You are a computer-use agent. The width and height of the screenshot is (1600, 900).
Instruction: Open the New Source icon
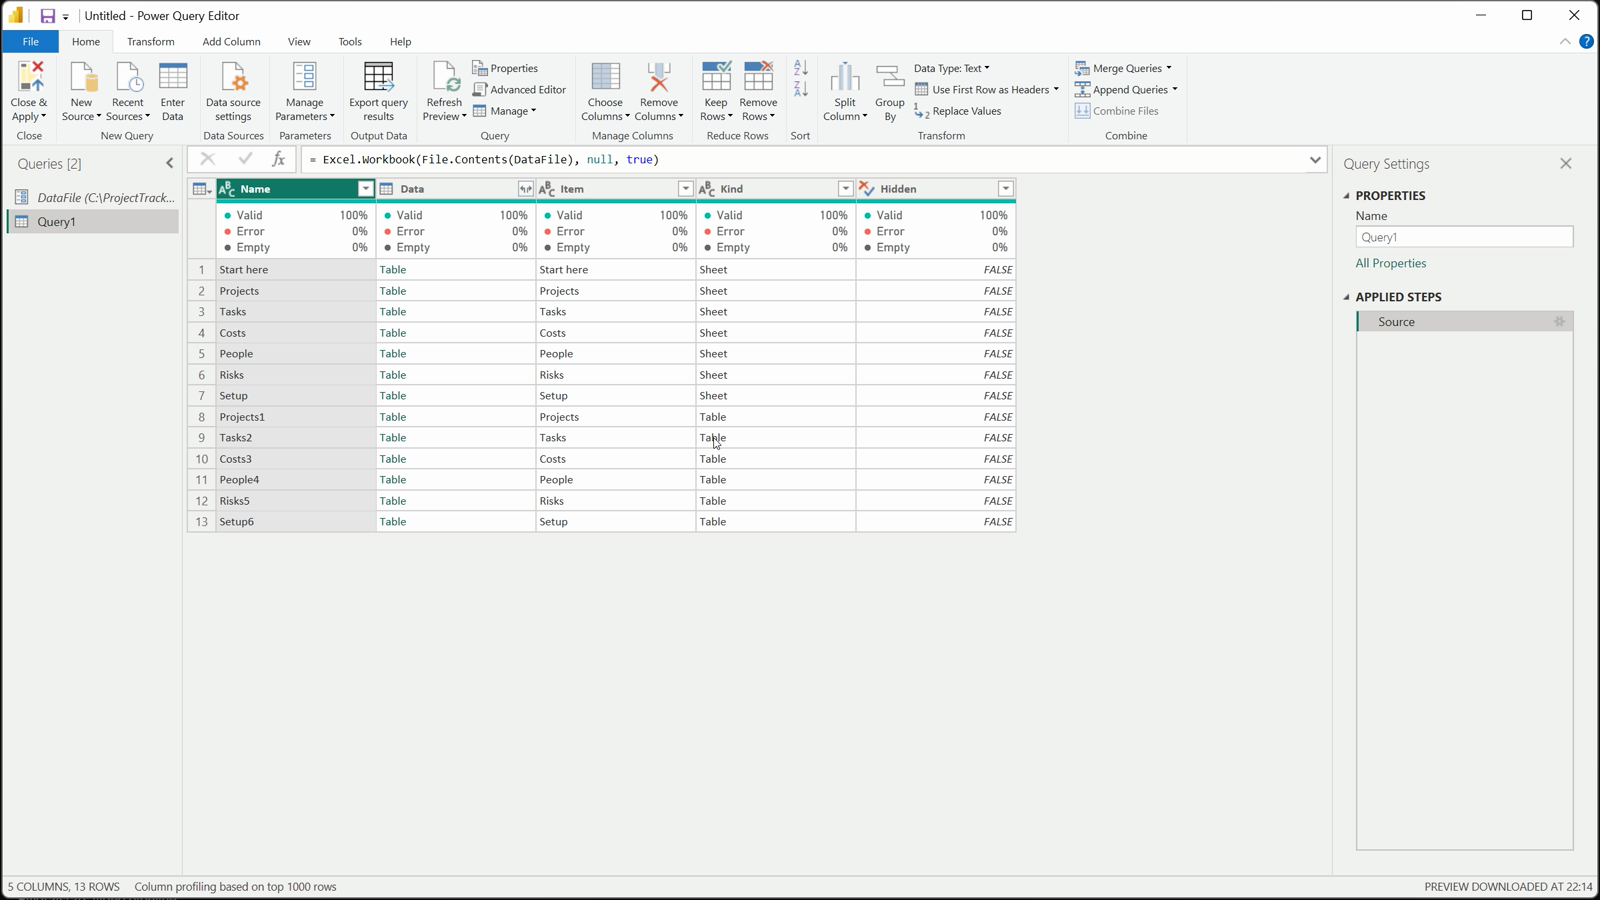tap(82, 78)
